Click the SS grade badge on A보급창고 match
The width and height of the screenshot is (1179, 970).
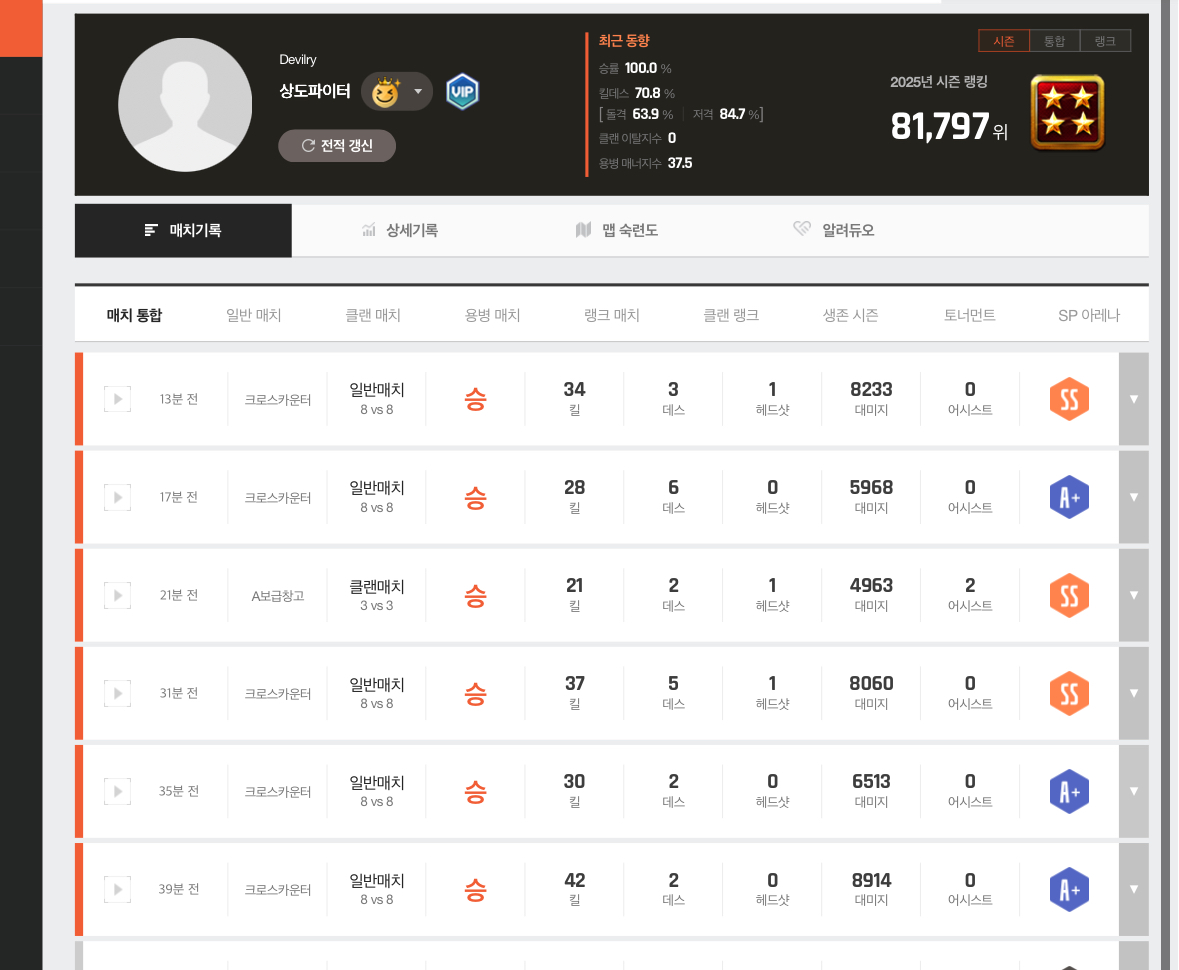click(1068, 596)
